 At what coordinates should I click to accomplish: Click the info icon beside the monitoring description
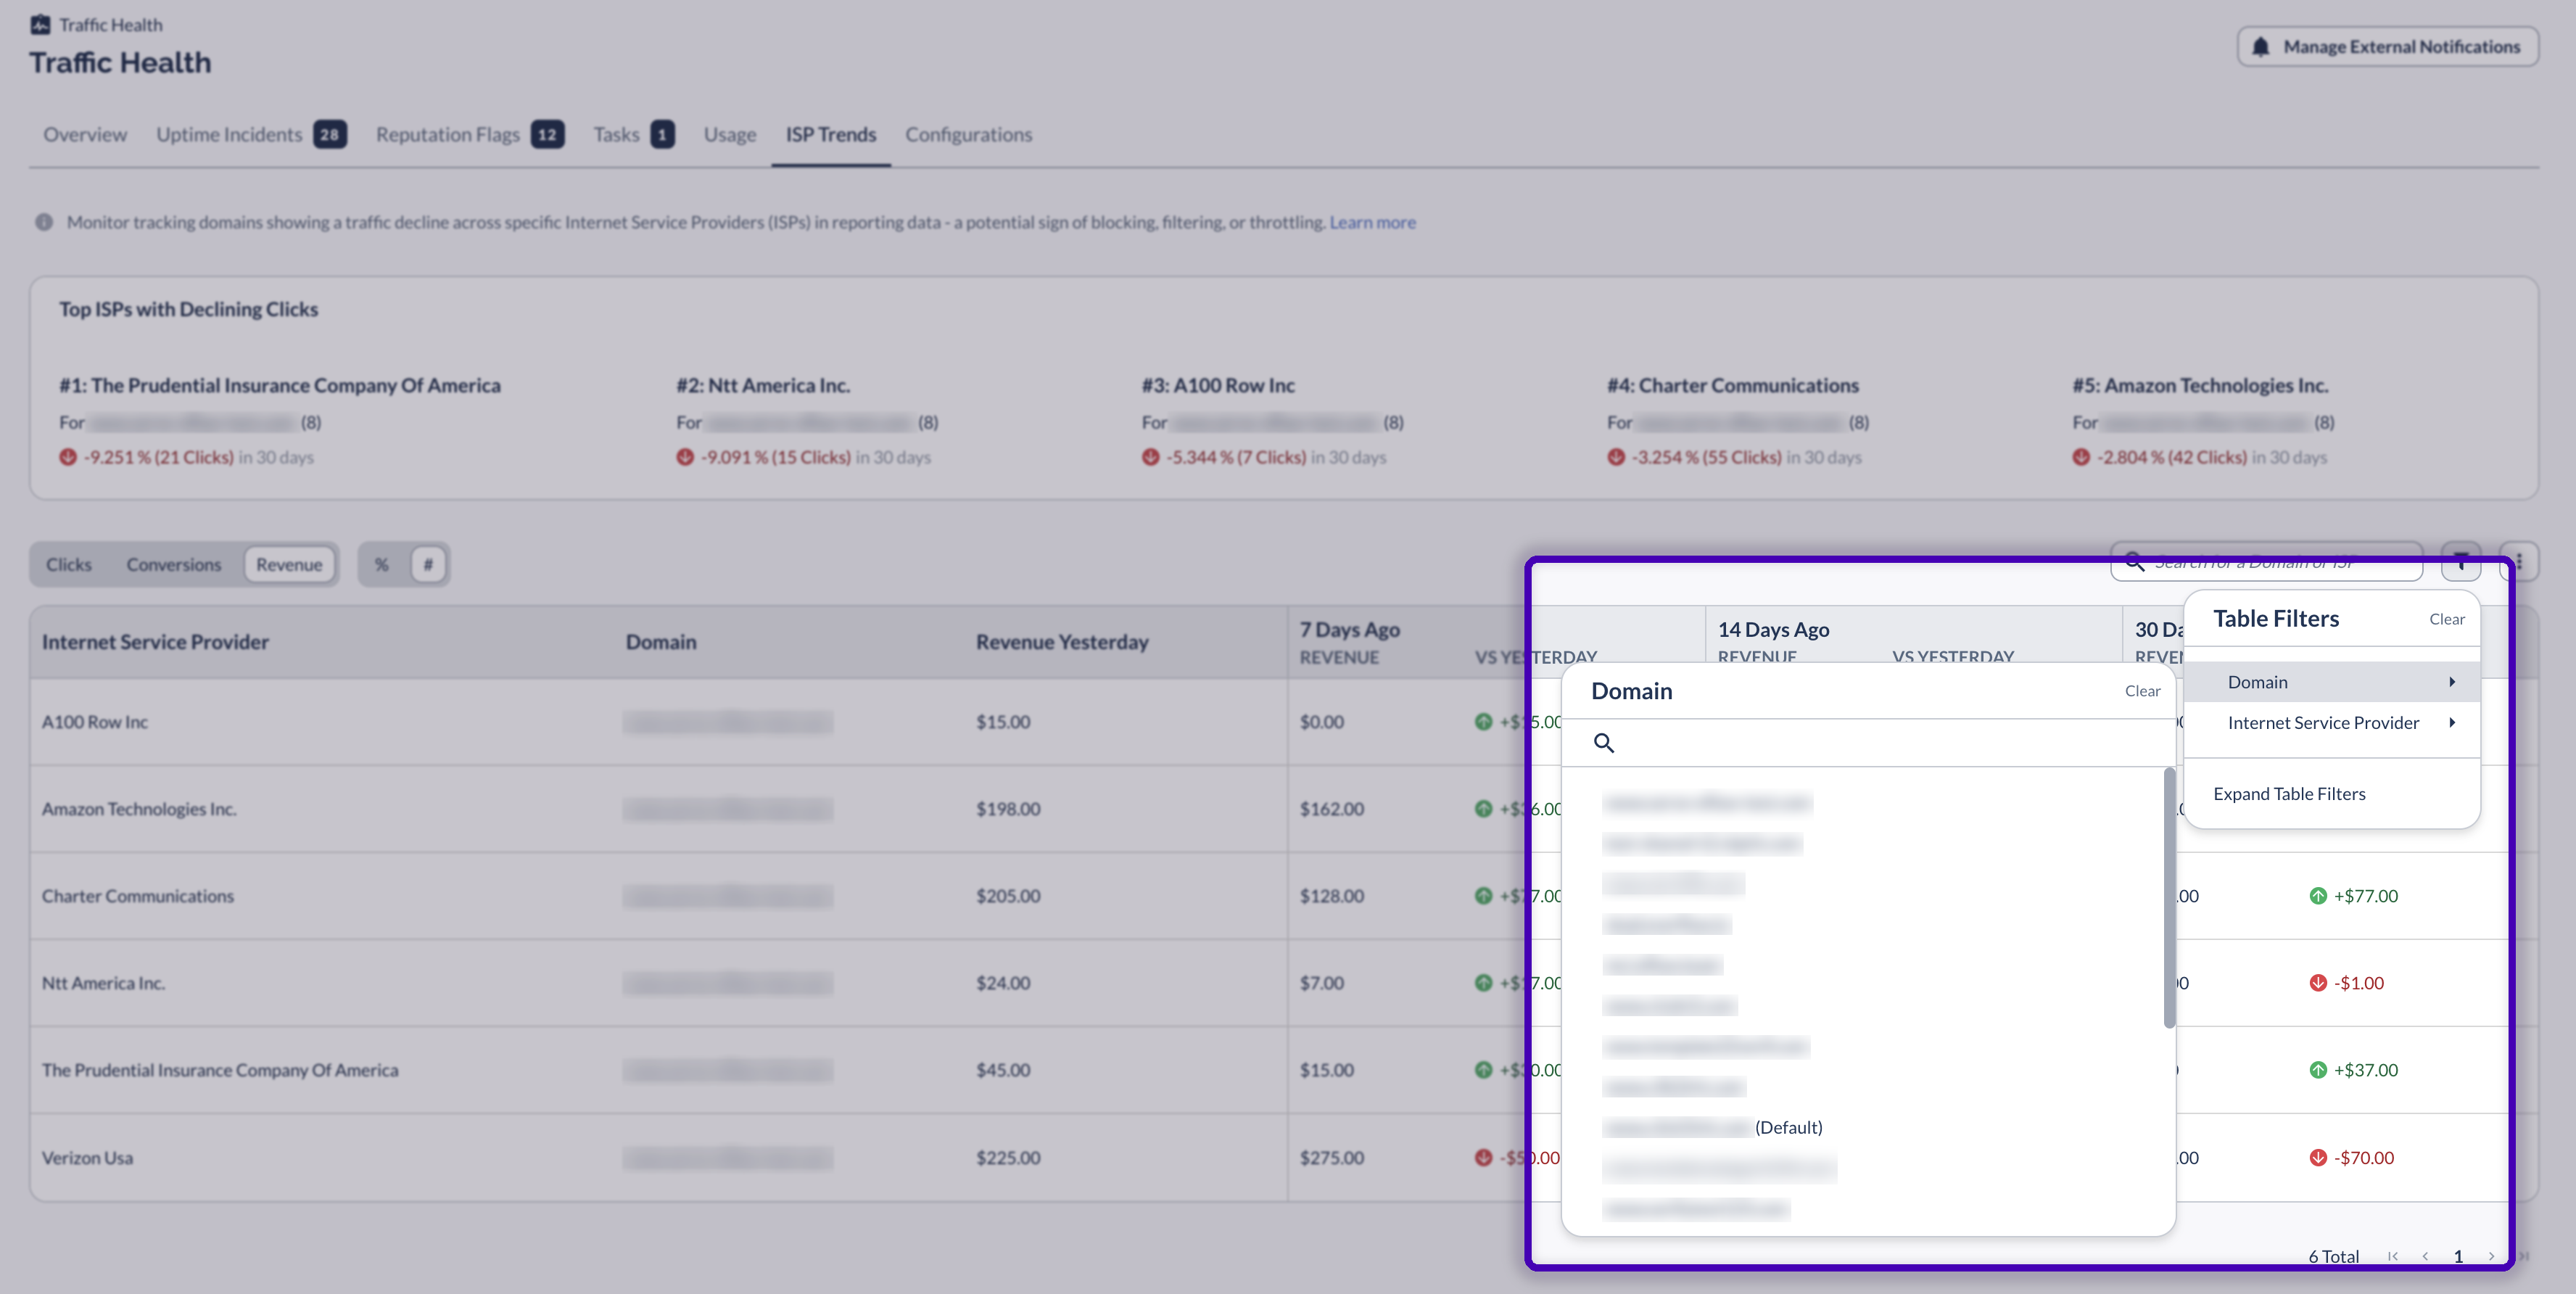pyautogui.click(x=44, y=222)
